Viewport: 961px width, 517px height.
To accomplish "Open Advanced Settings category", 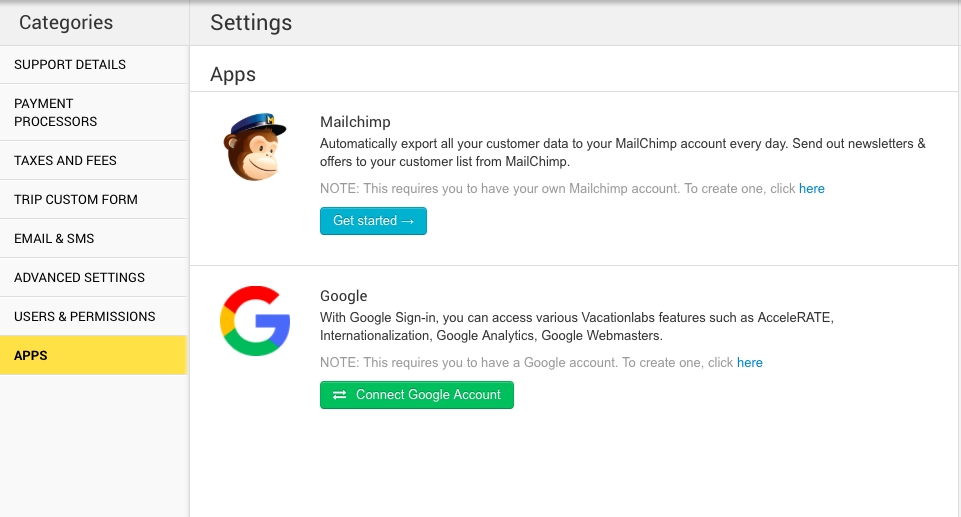I will pos(79,278).
